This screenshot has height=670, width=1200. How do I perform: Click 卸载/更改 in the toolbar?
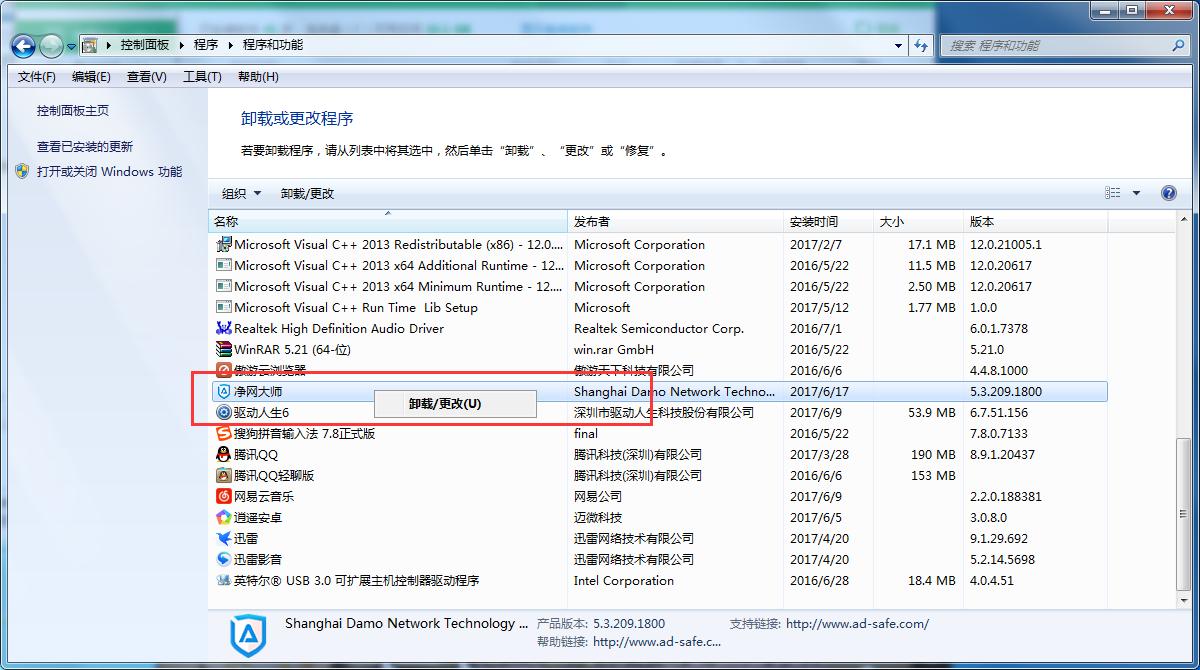(307, 194)
